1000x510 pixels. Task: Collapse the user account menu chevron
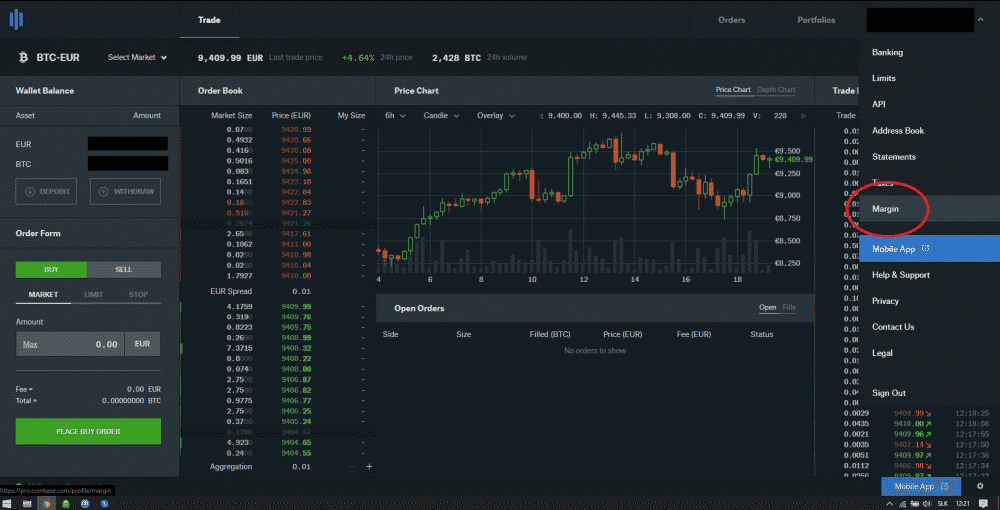[980, 20]
